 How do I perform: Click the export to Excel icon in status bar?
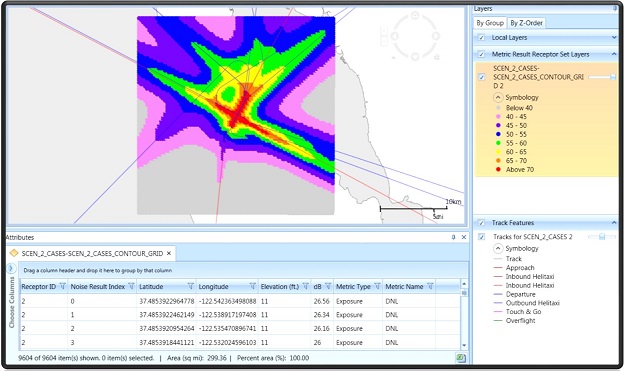(x=461, y=358)
